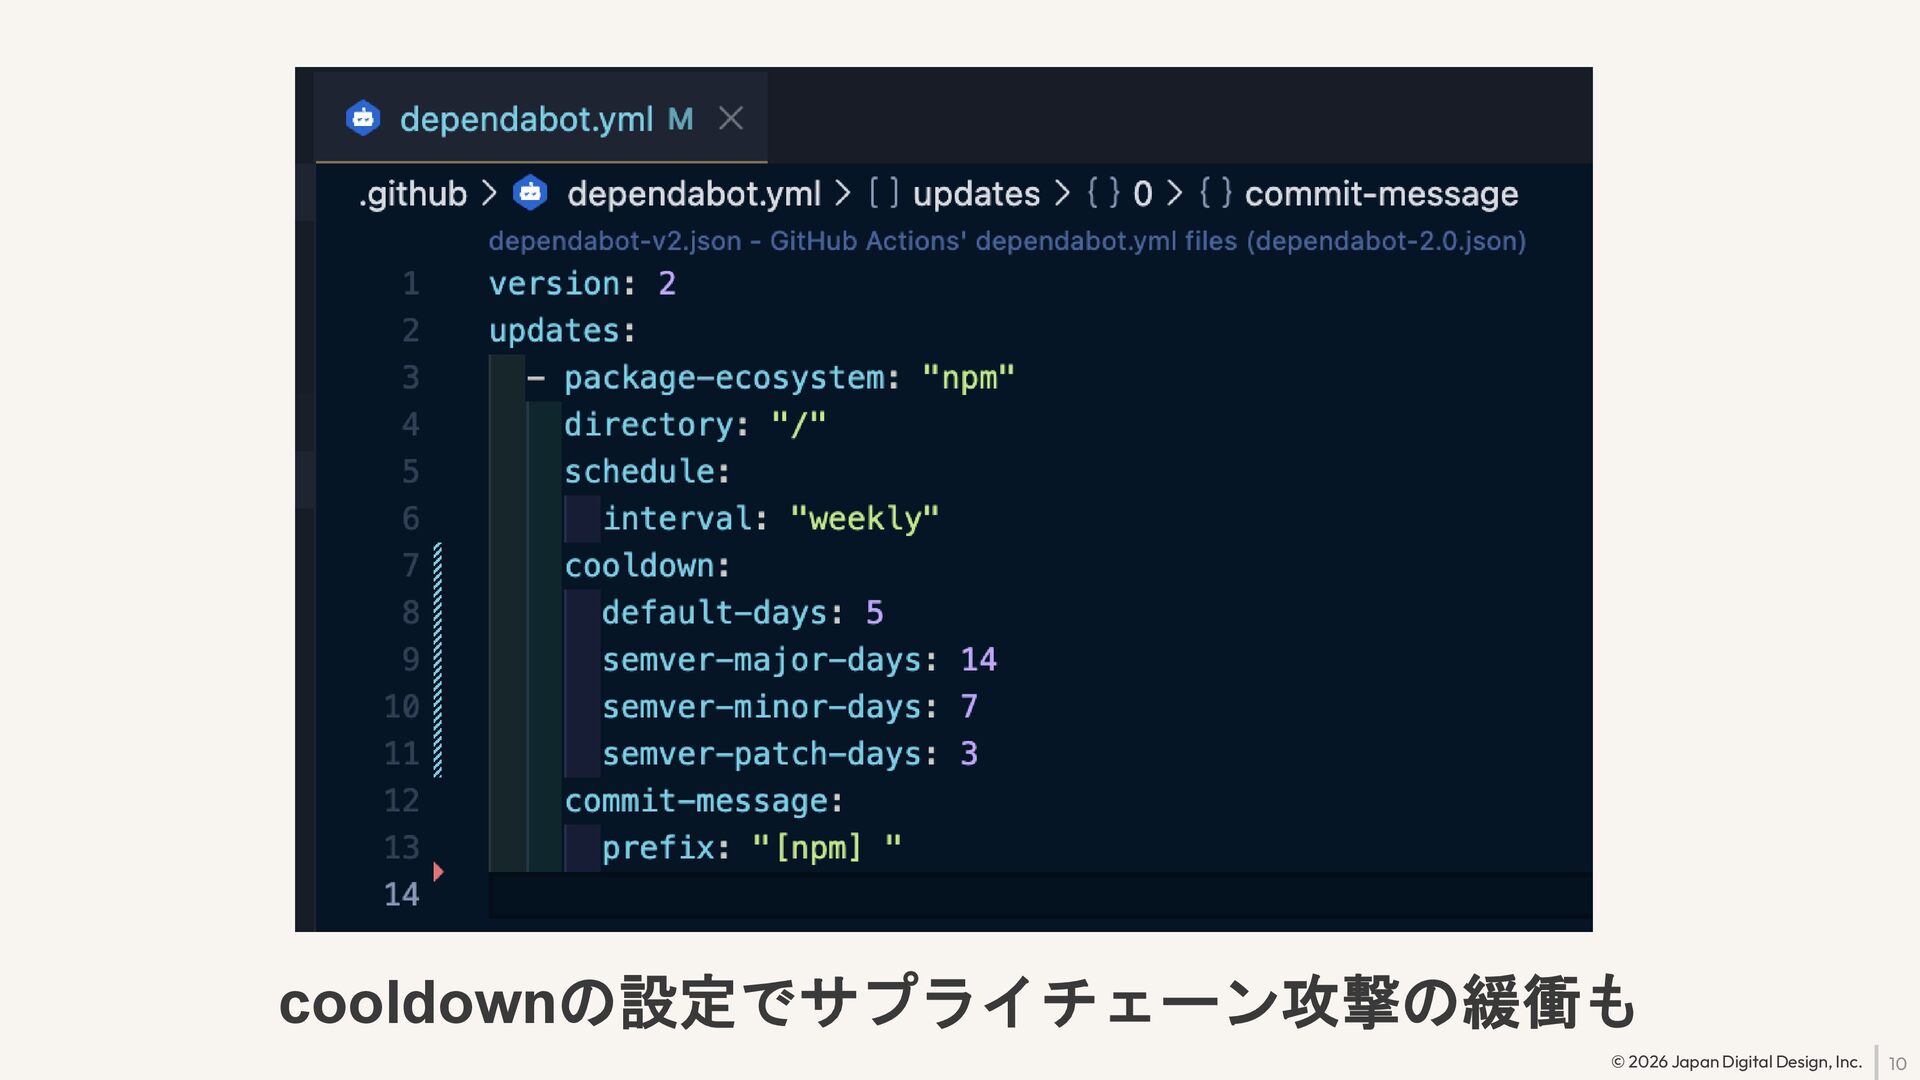The image size is (1920, 1080).
Task: Click the red arrow gutter marker
Action: pyautogui.click(x=438, y=872)
